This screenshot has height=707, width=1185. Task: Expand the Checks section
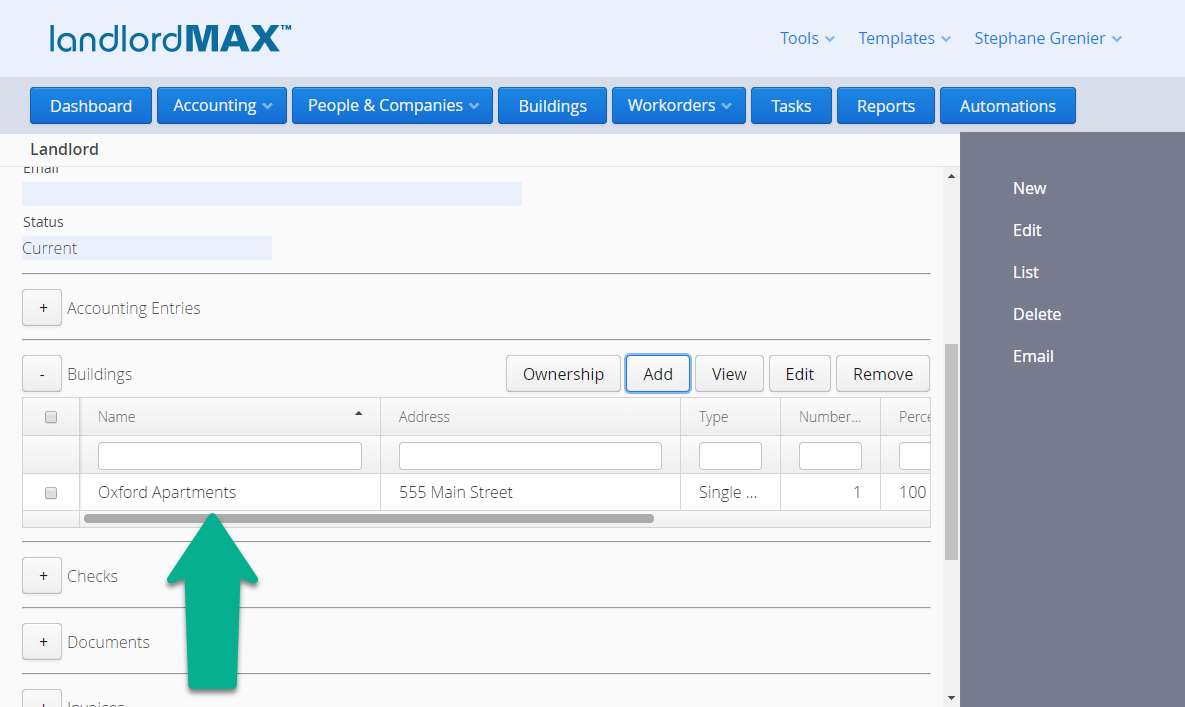pyautogui.click(x=42, y=576)
